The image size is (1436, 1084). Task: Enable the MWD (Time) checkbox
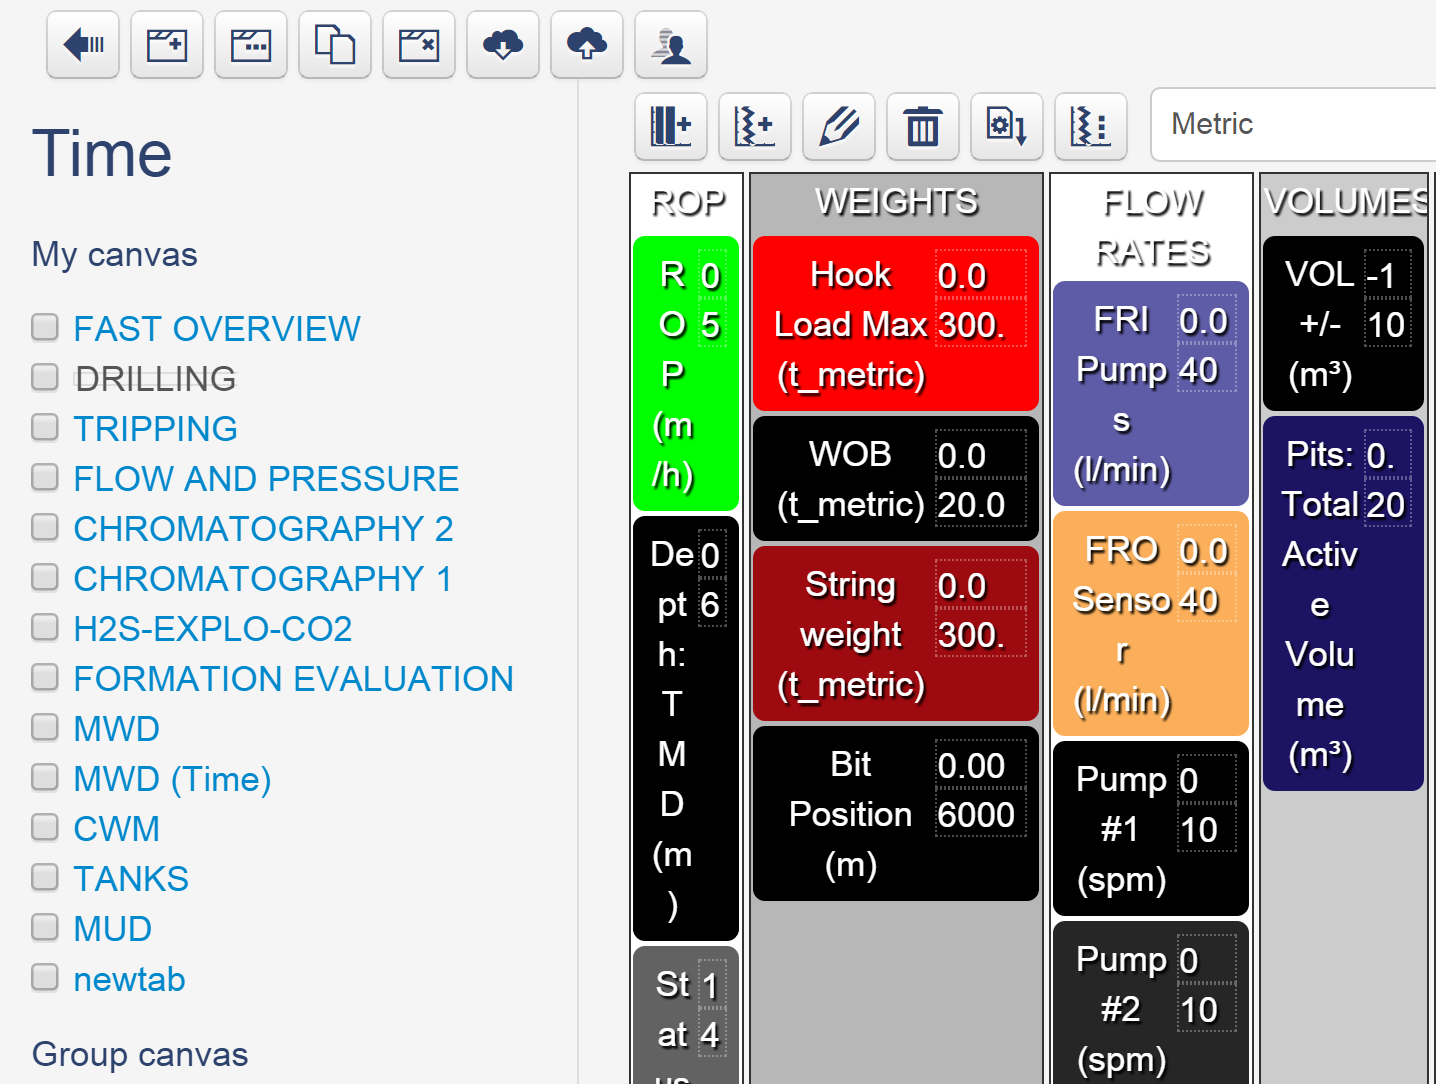pyautogui.click(x=45, y=777)
